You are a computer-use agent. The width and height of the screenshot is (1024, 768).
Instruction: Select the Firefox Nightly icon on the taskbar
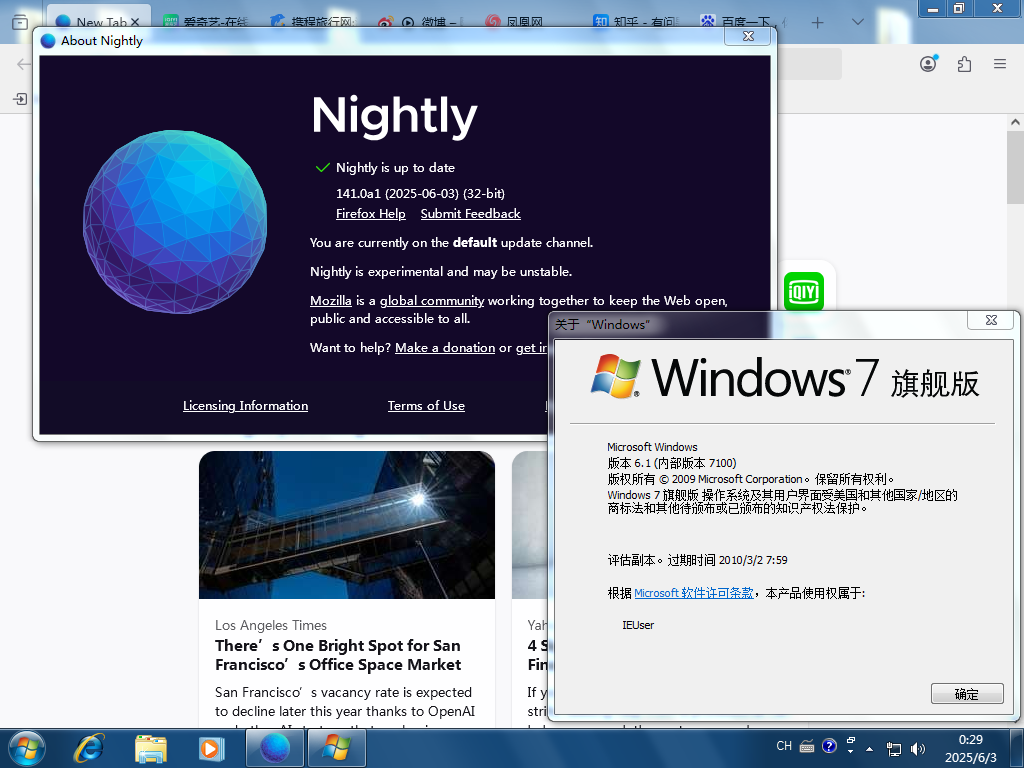274,748
